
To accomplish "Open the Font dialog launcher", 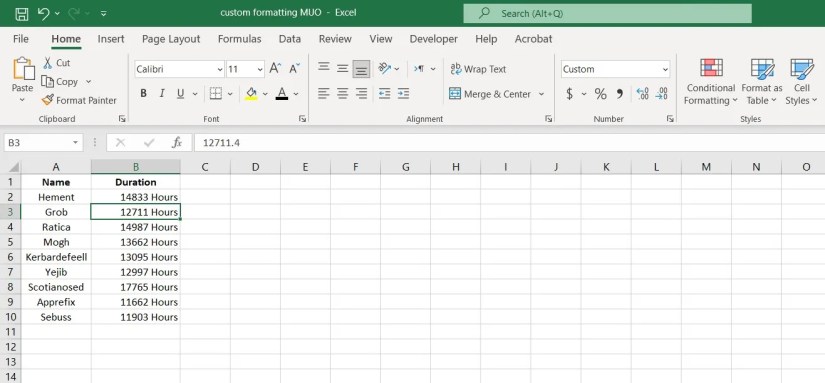I will (303, 119).
